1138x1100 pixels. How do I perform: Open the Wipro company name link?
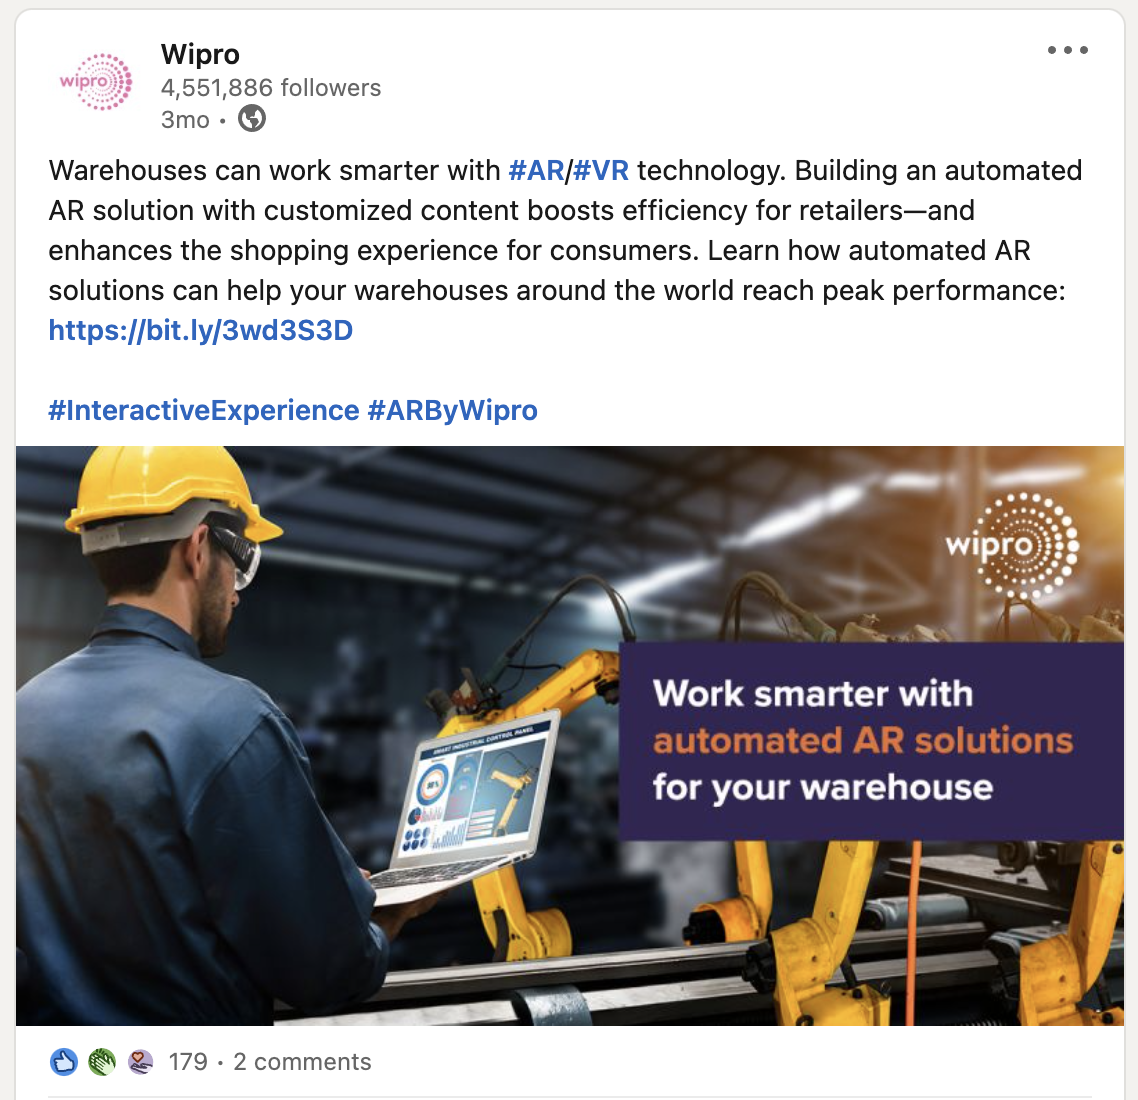(x=200, y=54)
